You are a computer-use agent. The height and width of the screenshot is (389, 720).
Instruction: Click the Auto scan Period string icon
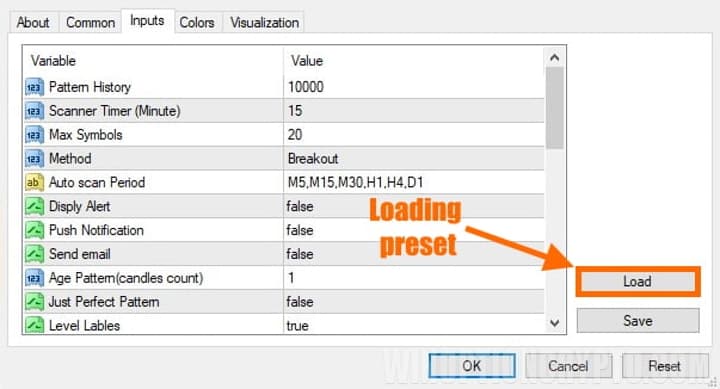(34, 182)
